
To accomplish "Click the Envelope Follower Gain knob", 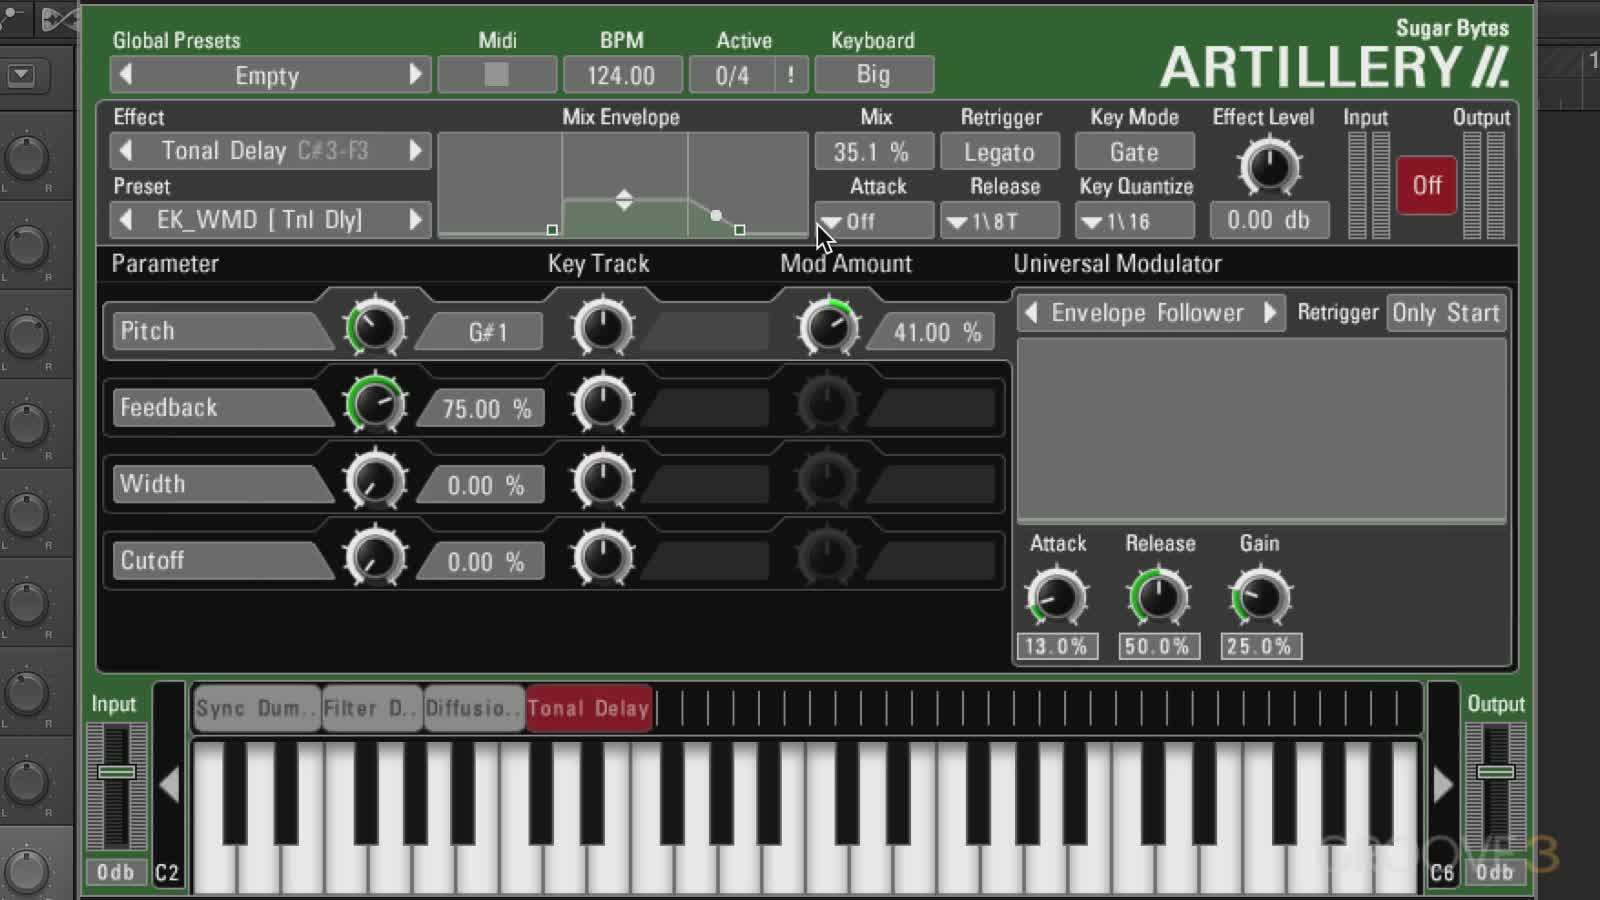I will [x=1260, y=598].
